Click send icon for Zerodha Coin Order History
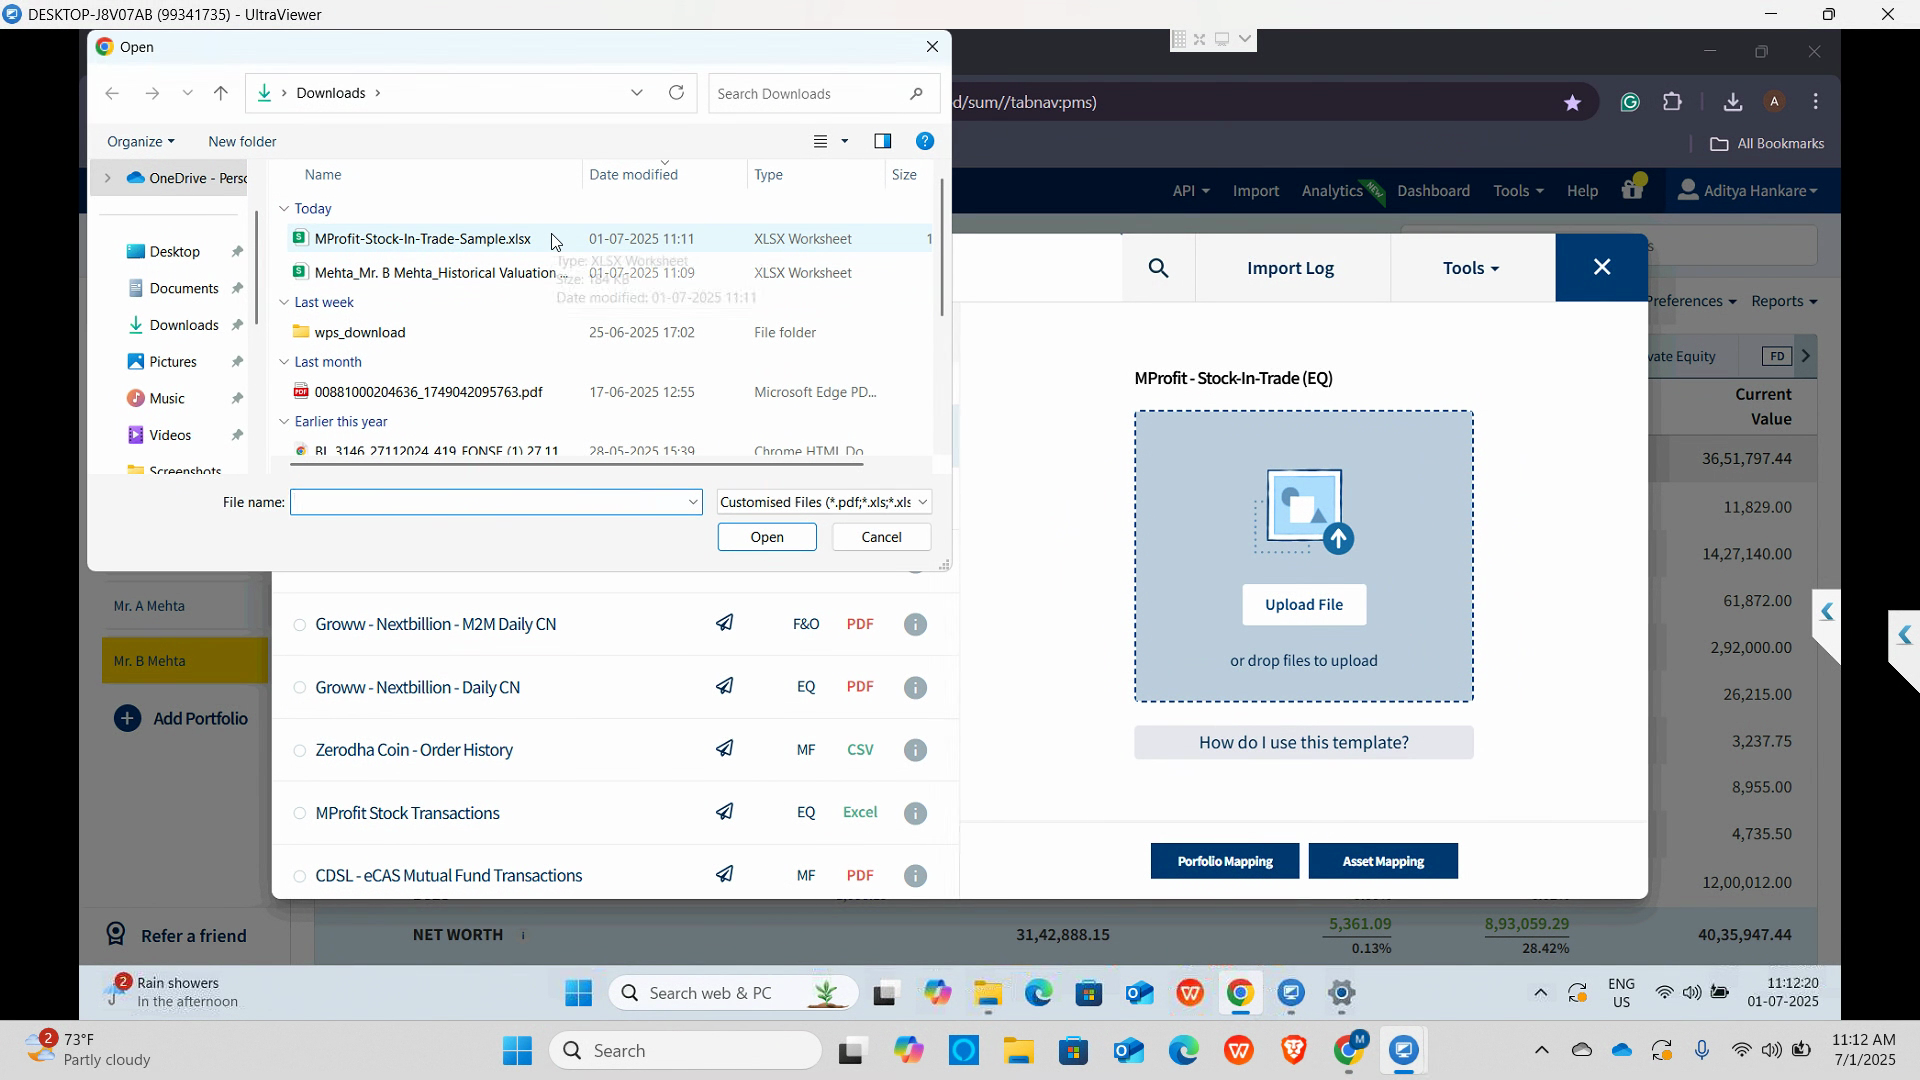 coord(725,749)
